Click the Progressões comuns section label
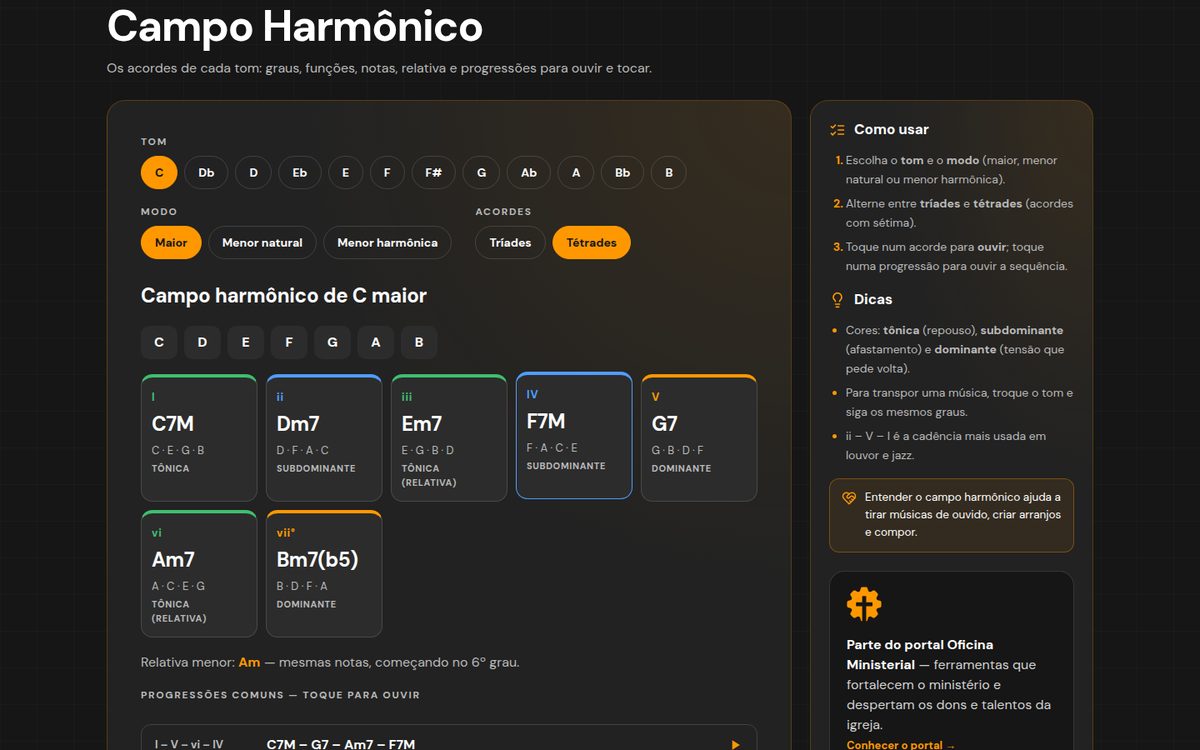This screenshot has height=750, width=1200. click(x=280, y=695)
